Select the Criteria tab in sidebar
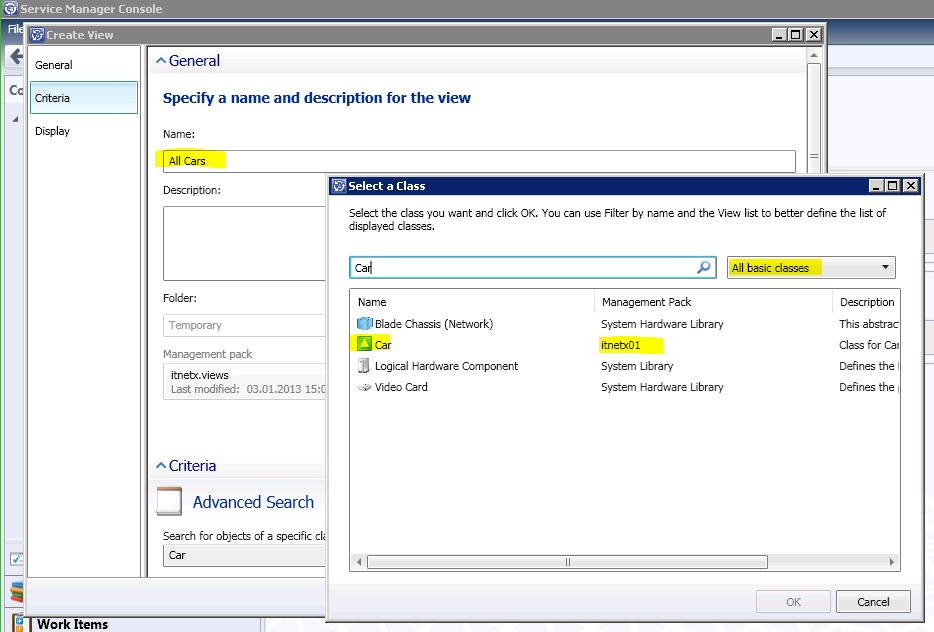This screenshot has width=934, height=632. (53, 98)
